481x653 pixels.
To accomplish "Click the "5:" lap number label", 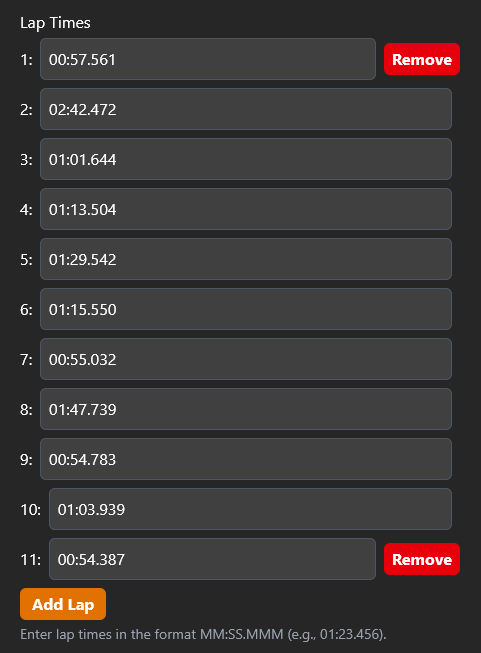I will point(26,259).
